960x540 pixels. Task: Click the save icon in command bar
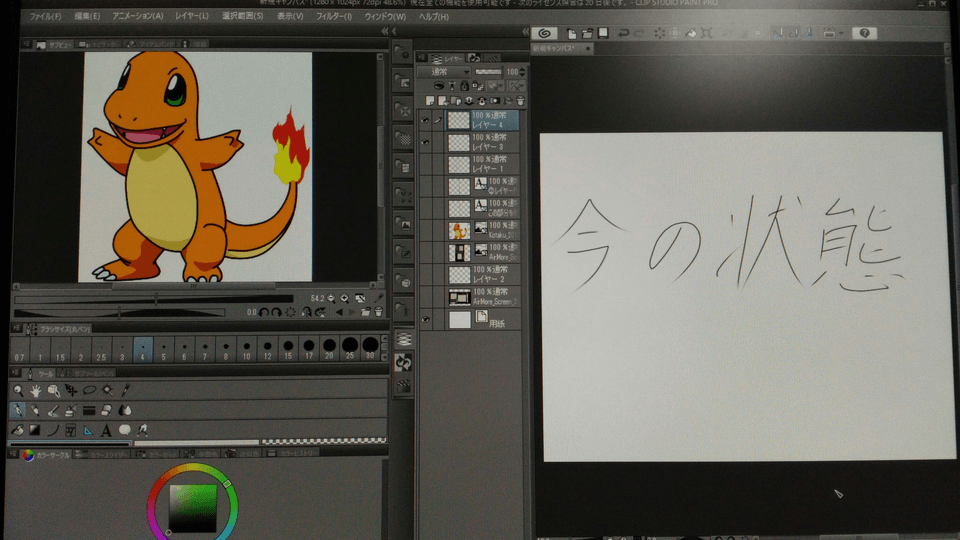pyautogui.click(x=603, y=33)
